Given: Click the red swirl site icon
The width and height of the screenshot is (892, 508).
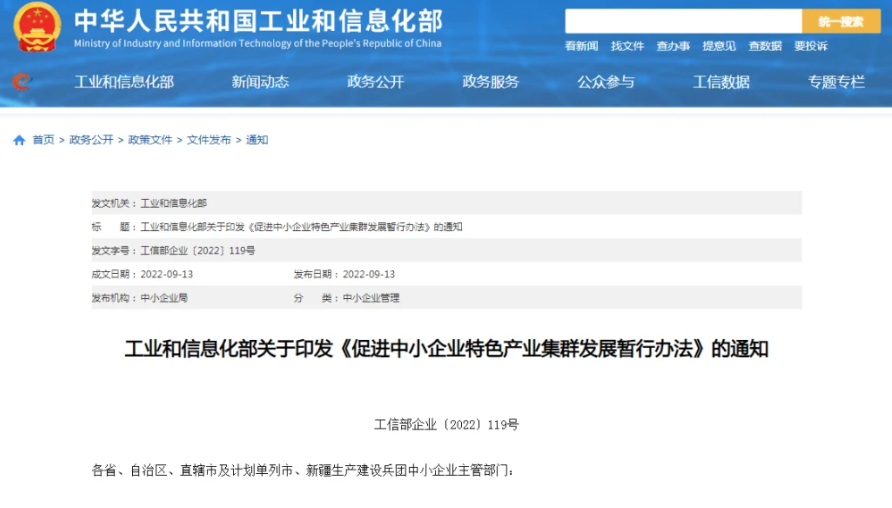Looking at the screenshot, I should 22,82.
